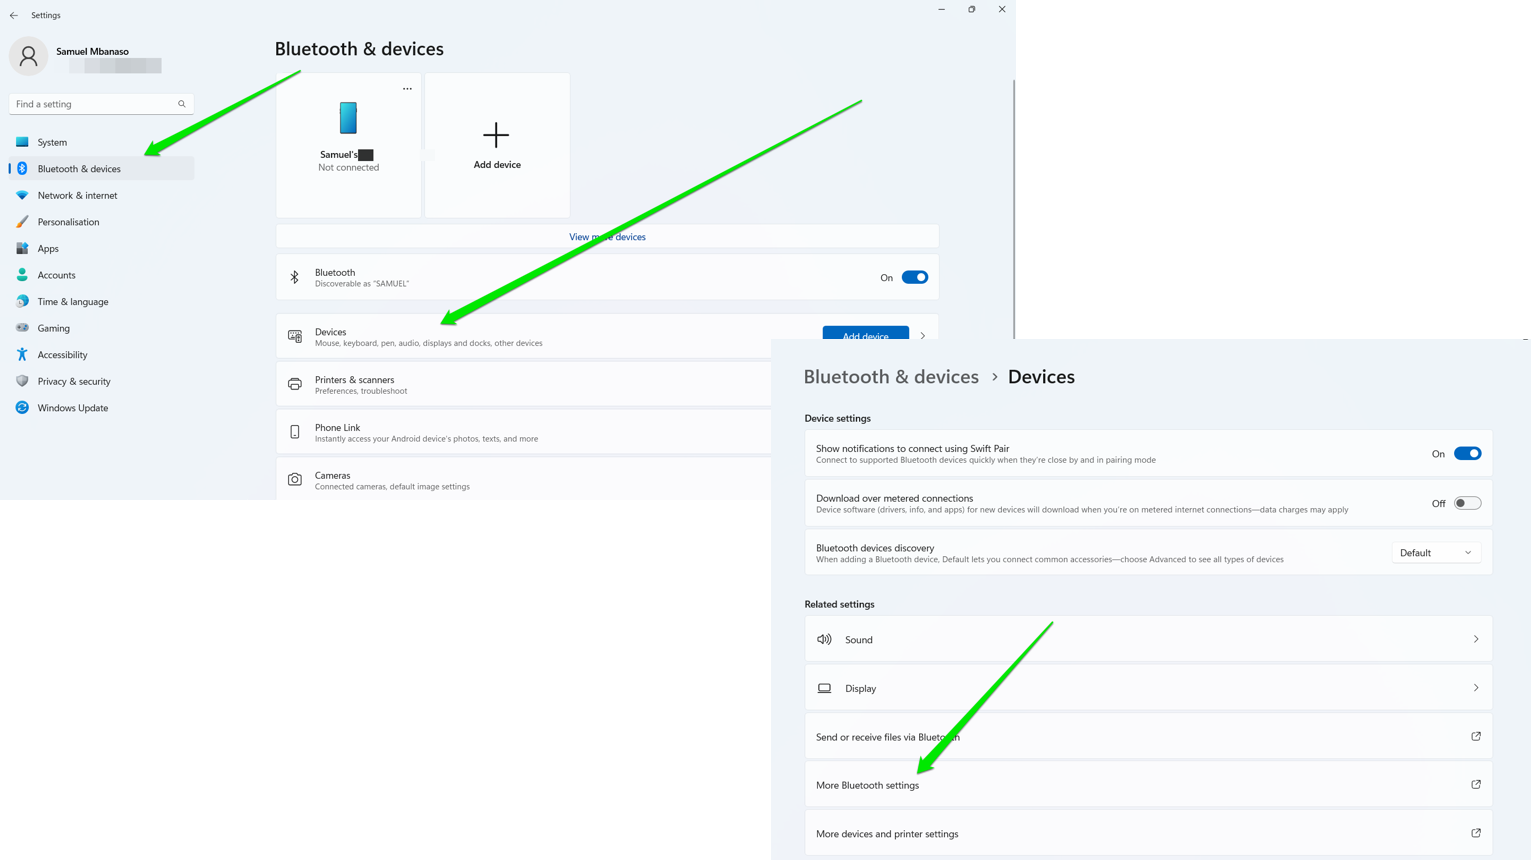Viewport: 1531px width, 860px height.
Task: Open Apps settings page
Action: [101, 248]
